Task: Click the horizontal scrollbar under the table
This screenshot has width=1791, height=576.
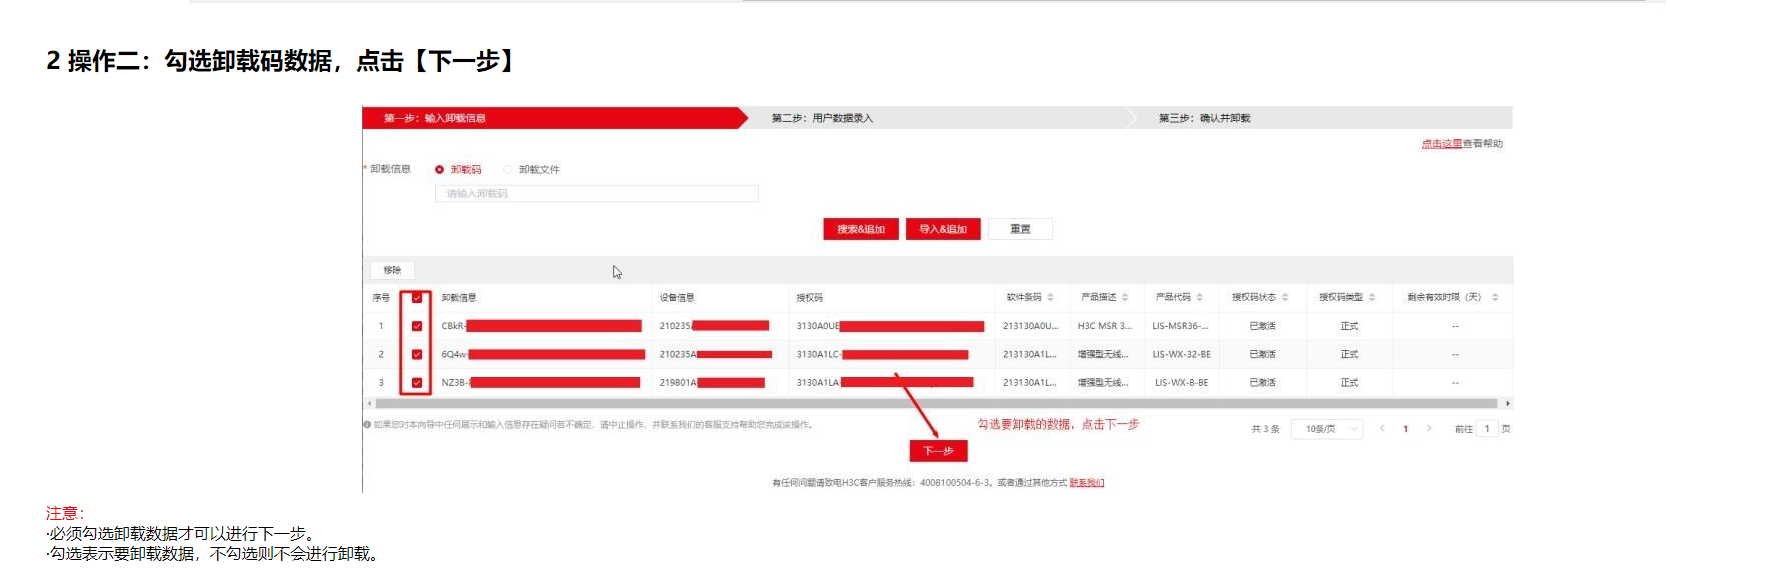Action: click(x=936, y=403)
